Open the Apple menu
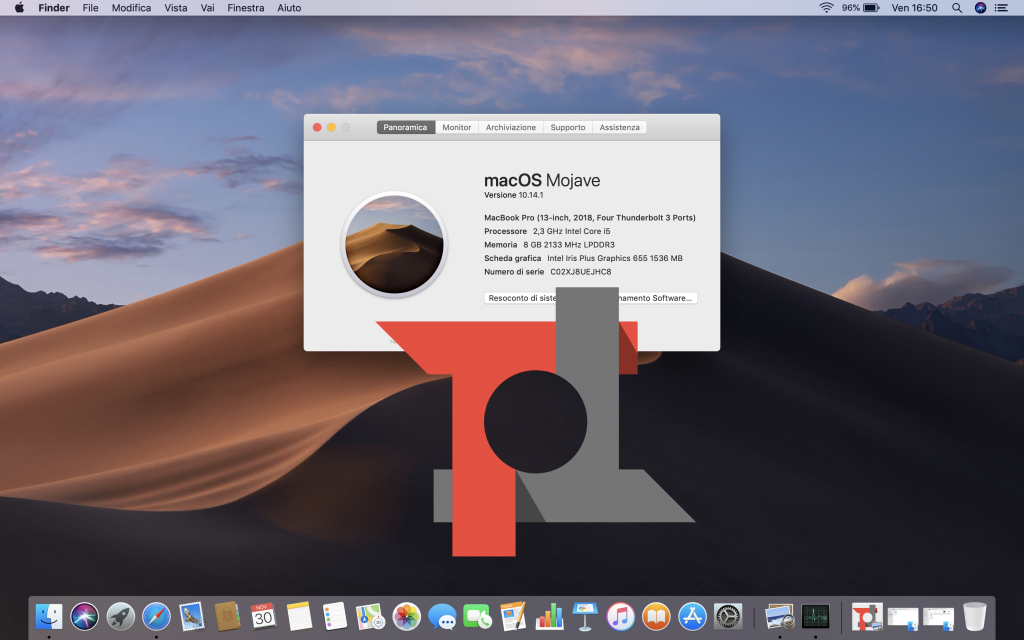The height and width of the screenshot is (640, 1024). pyautogui.click(x=18, y=8)
